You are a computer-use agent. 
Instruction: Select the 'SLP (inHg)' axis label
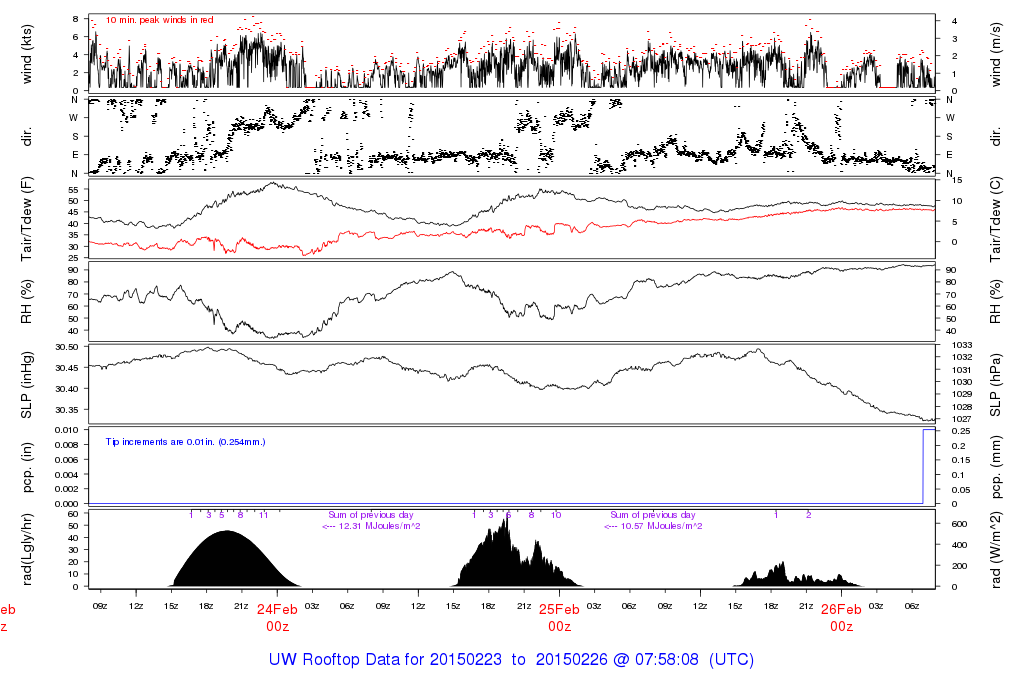pyautogui.click(x=27, y=383)
